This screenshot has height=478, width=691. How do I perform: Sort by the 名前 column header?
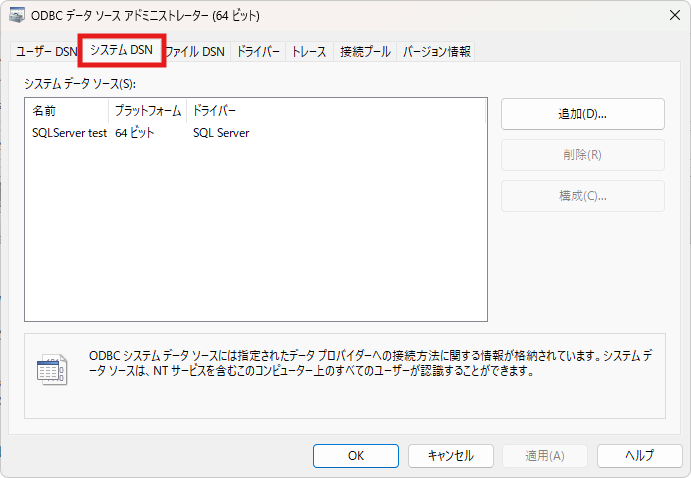[x=67, y=111]
